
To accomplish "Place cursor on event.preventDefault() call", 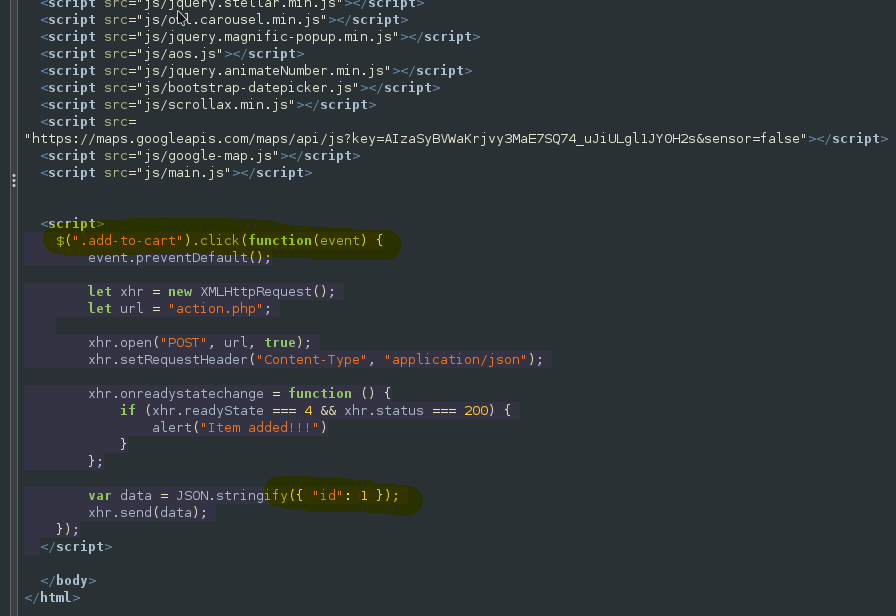I will click(179, 258).
